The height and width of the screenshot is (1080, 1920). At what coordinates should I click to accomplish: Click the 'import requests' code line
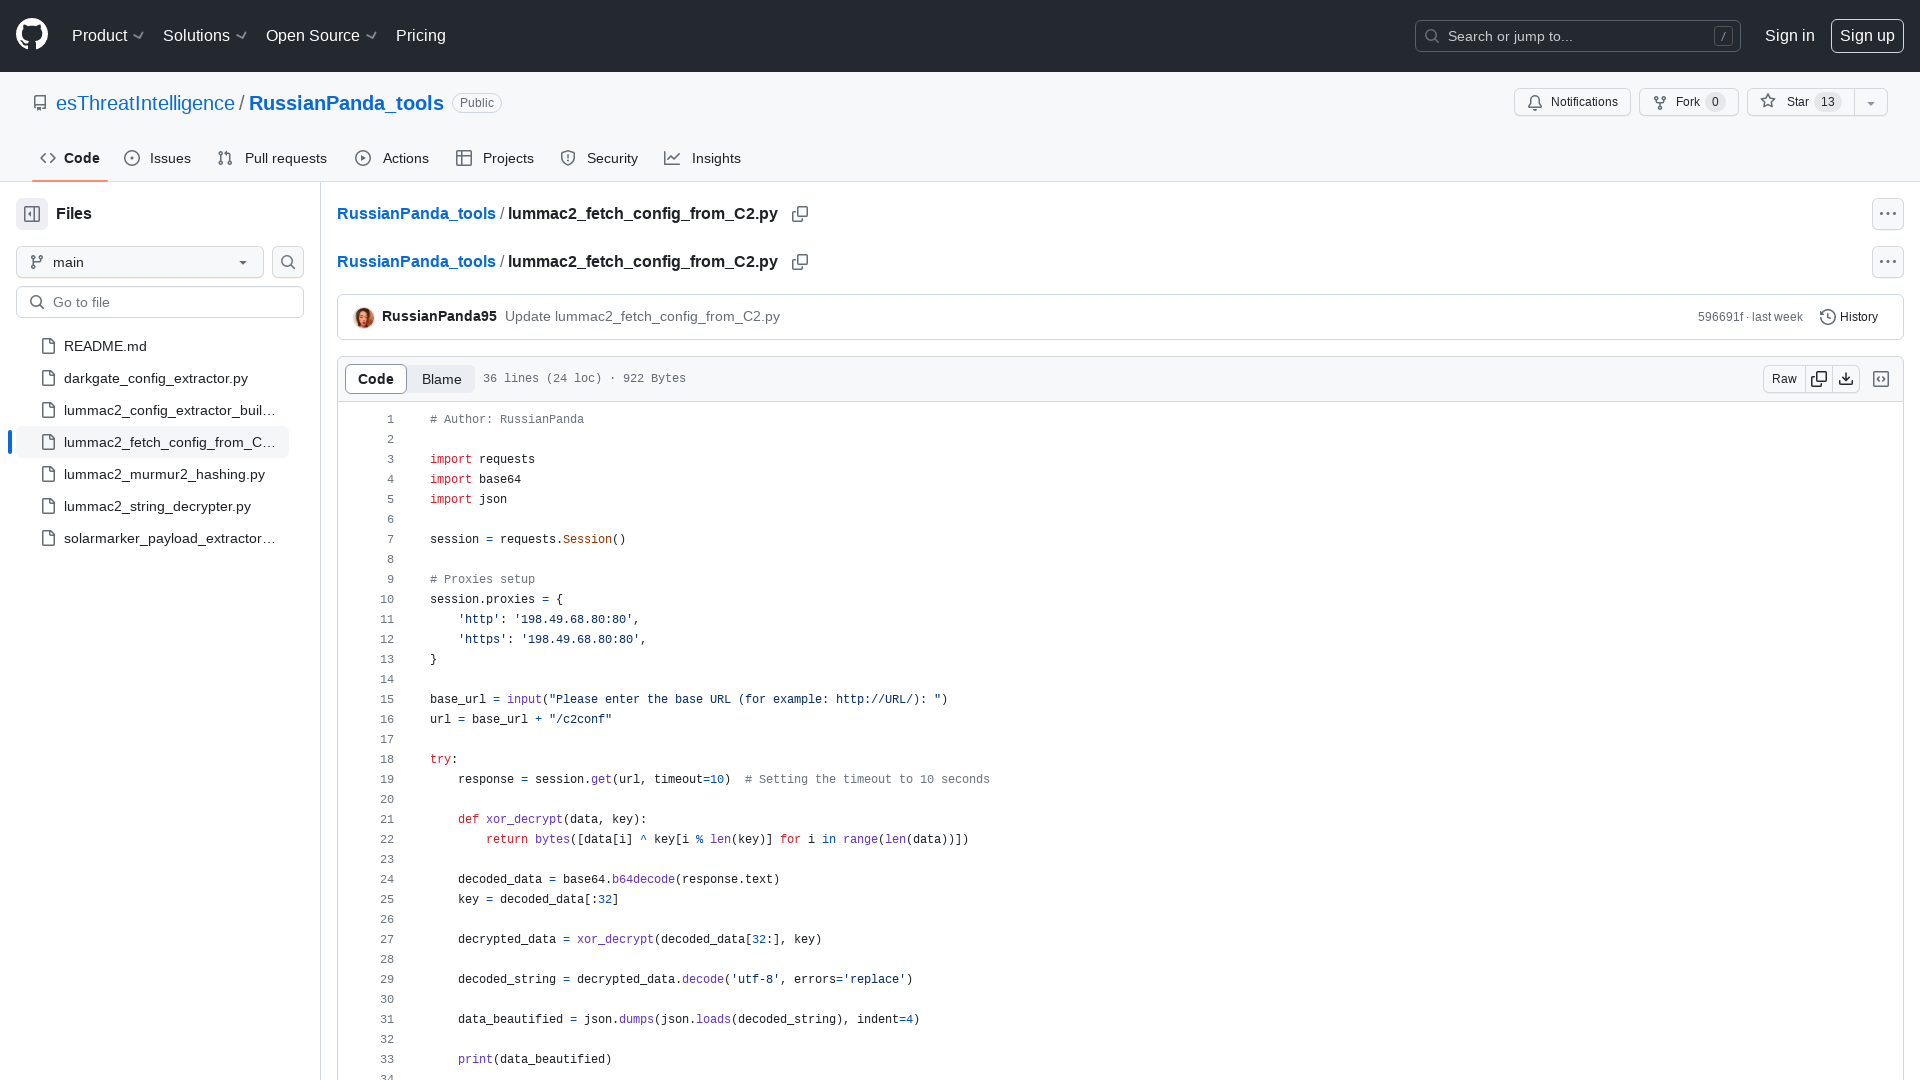(x=482, y=460)
